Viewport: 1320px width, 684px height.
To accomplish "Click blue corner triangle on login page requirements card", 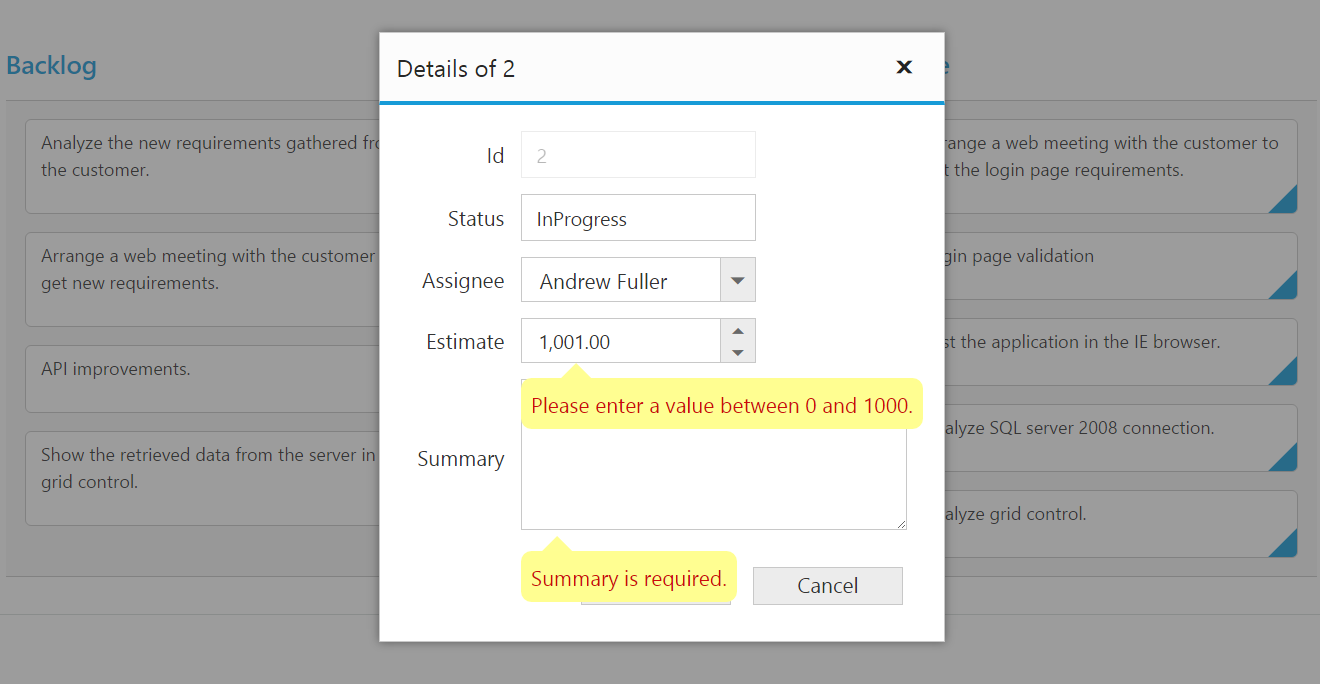I will point(1286,202).
